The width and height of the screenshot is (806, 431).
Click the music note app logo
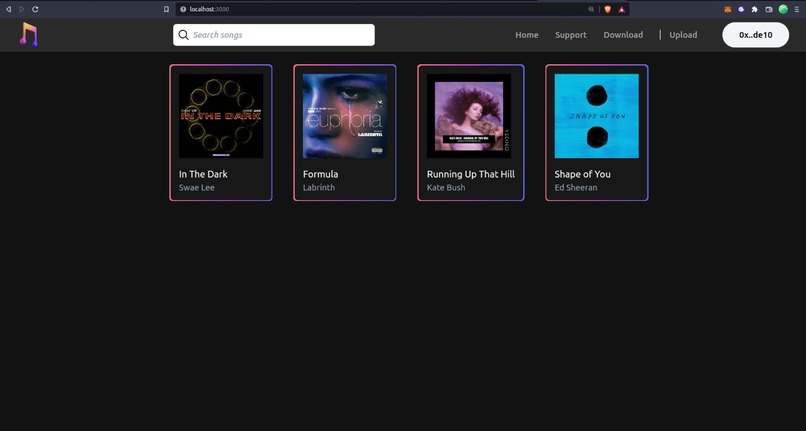tap(29, 34)
